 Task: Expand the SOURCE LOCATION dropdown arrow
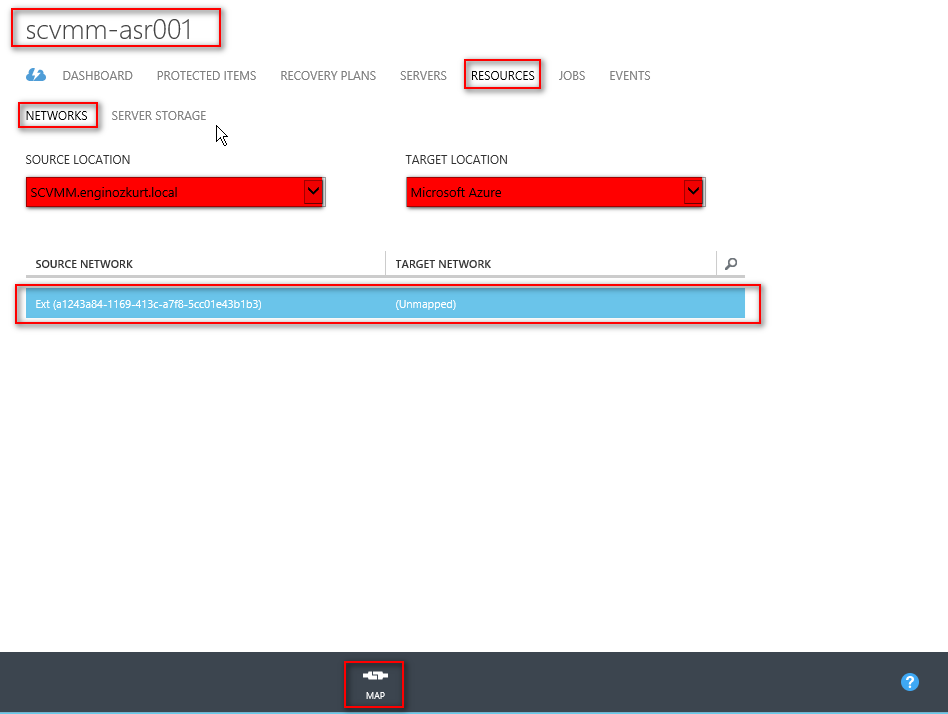click(x=313, y=192)
